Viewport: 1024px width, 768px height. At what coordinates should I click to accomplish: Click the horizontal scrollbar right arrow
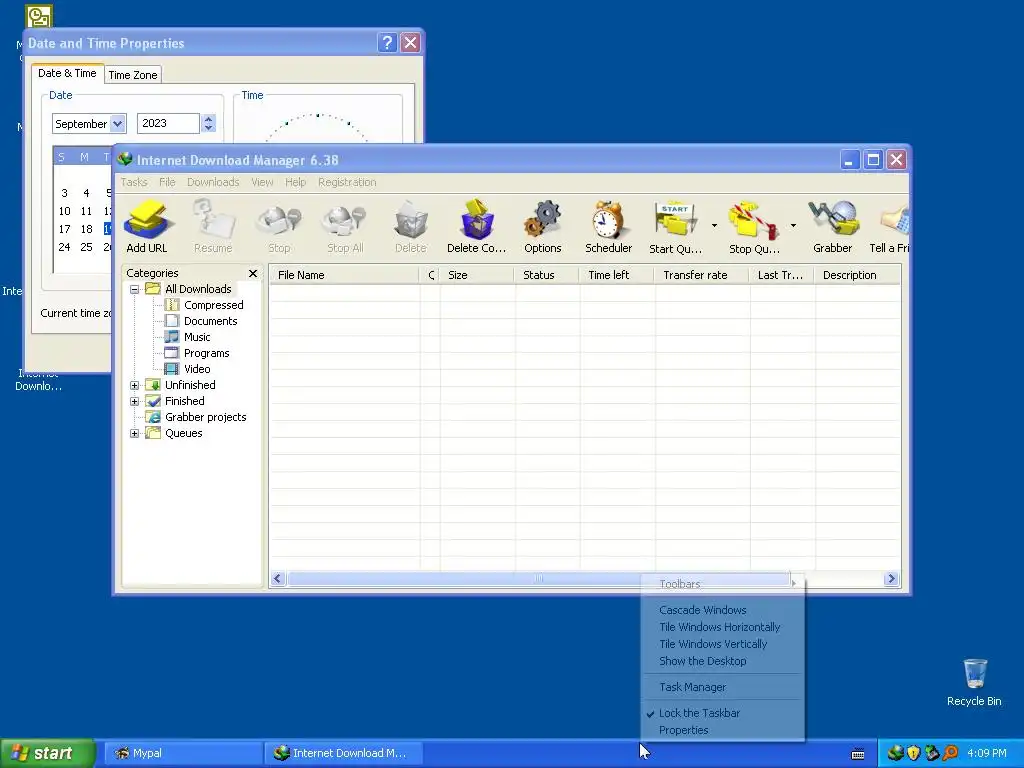[x=891, y=579]
